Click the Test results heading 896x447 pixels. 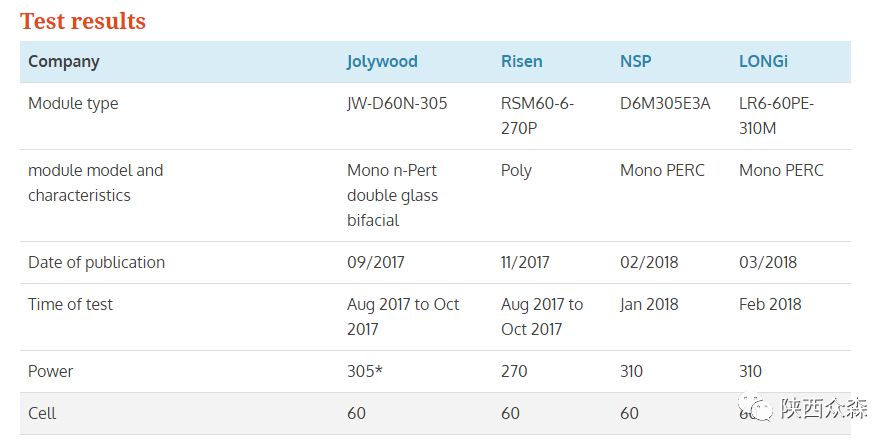point(83,21)
